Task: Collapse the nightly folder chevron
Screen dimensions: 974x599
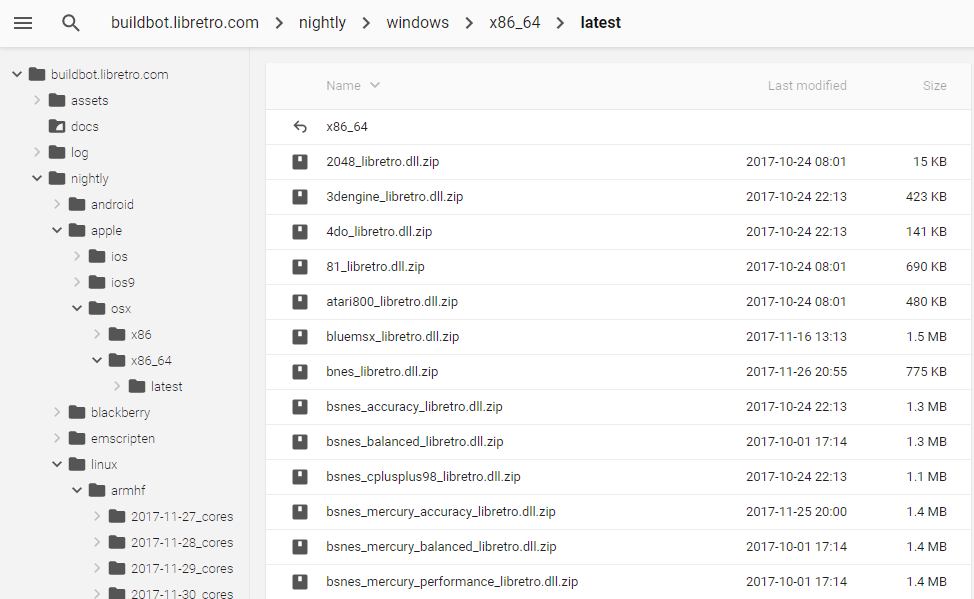Action: [37, 178]
